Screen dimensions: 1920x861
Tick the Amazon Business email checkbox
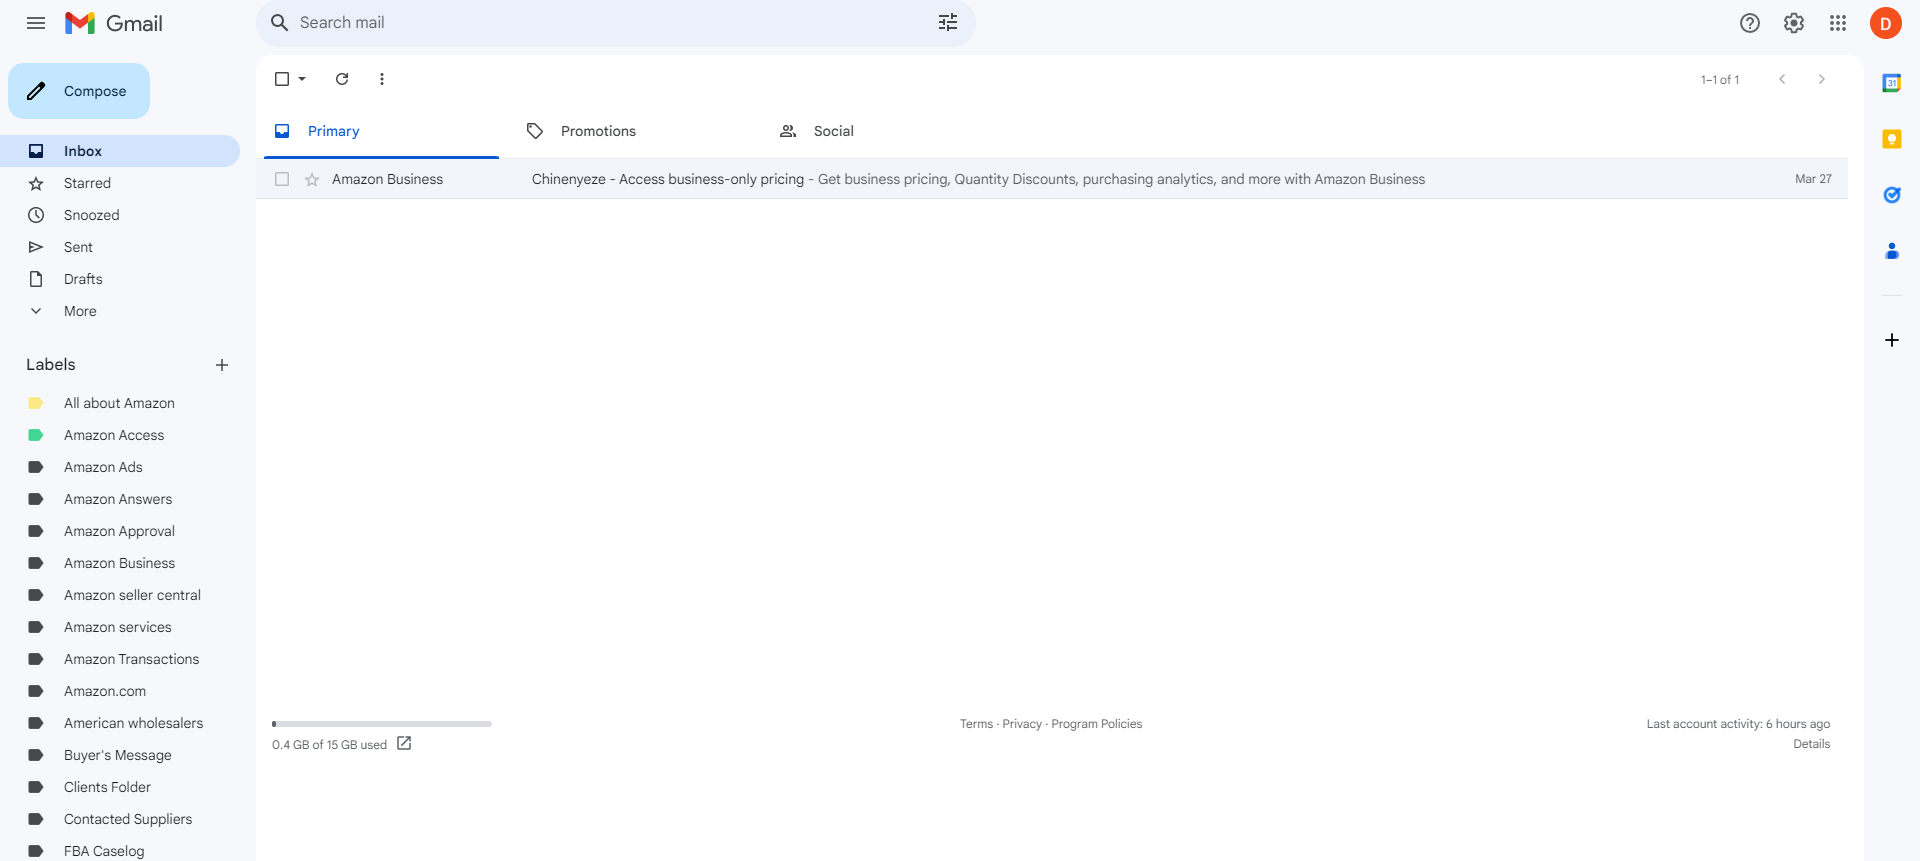[282, 179]
